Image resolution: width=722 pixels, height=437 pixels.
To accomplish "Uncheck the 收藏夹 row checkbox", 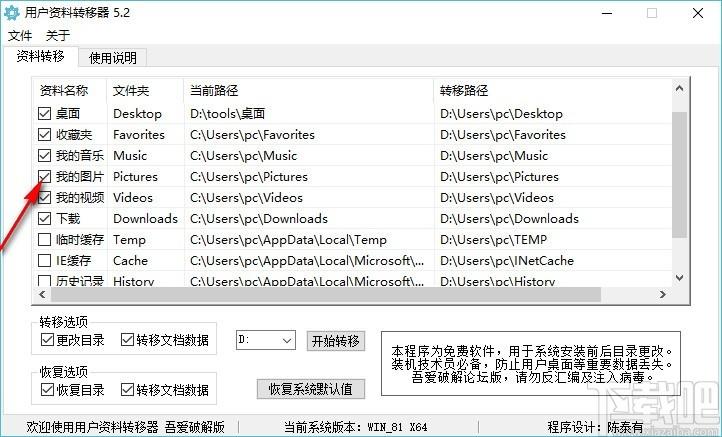I will [44, 134].
